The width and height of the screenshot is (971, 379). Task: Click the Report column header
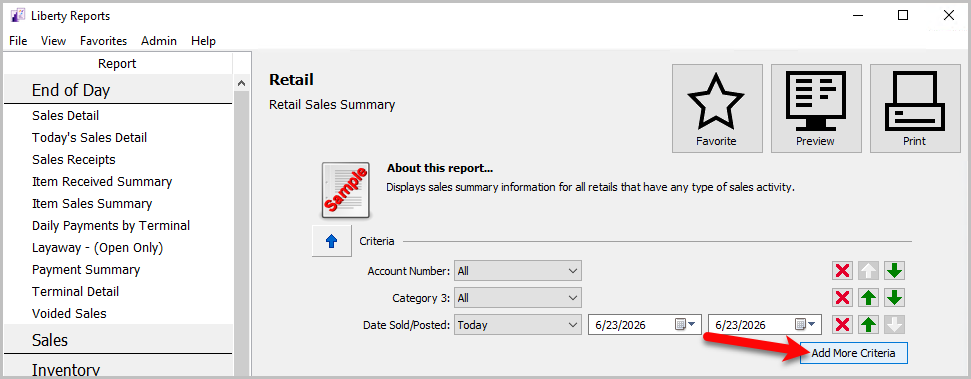pyautogui.click(x=117, y=64)
